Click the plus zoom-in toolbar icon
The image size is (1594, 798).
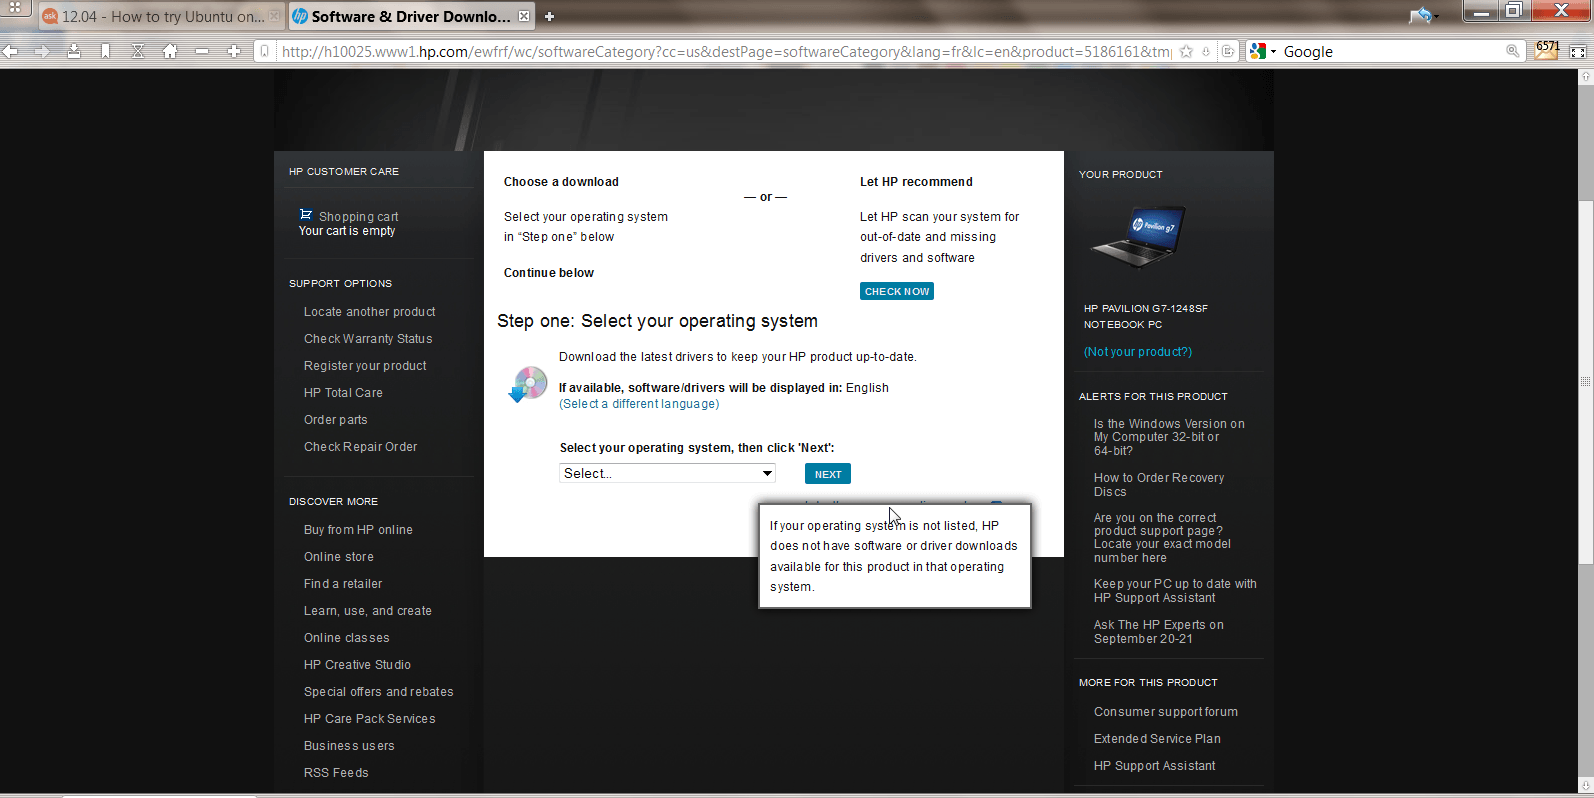point(234,51)
